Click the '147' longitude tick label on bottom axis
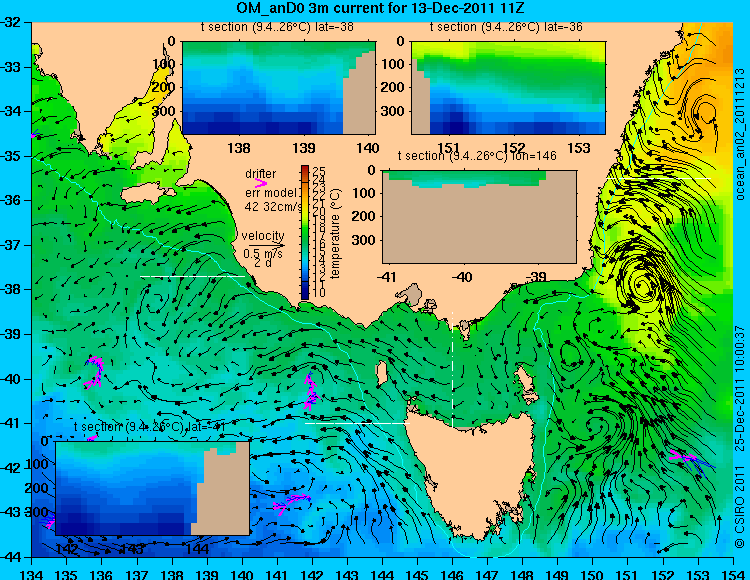The image size is (750, 580). [487, 574]
